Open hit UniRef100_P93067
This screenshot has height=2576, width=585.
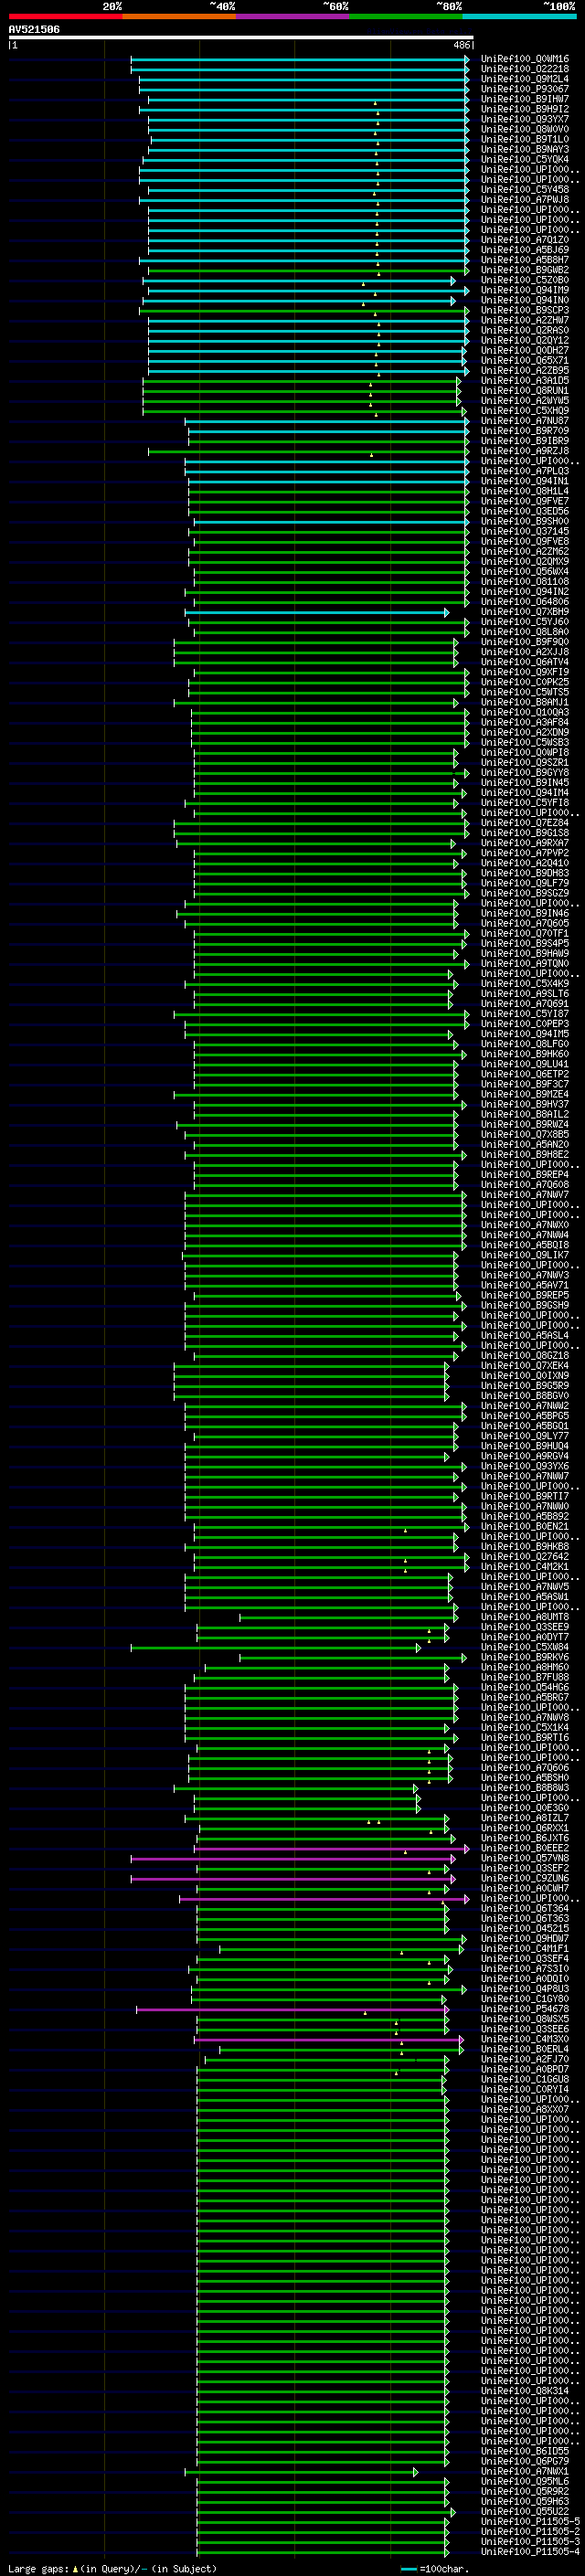(525, 89)
